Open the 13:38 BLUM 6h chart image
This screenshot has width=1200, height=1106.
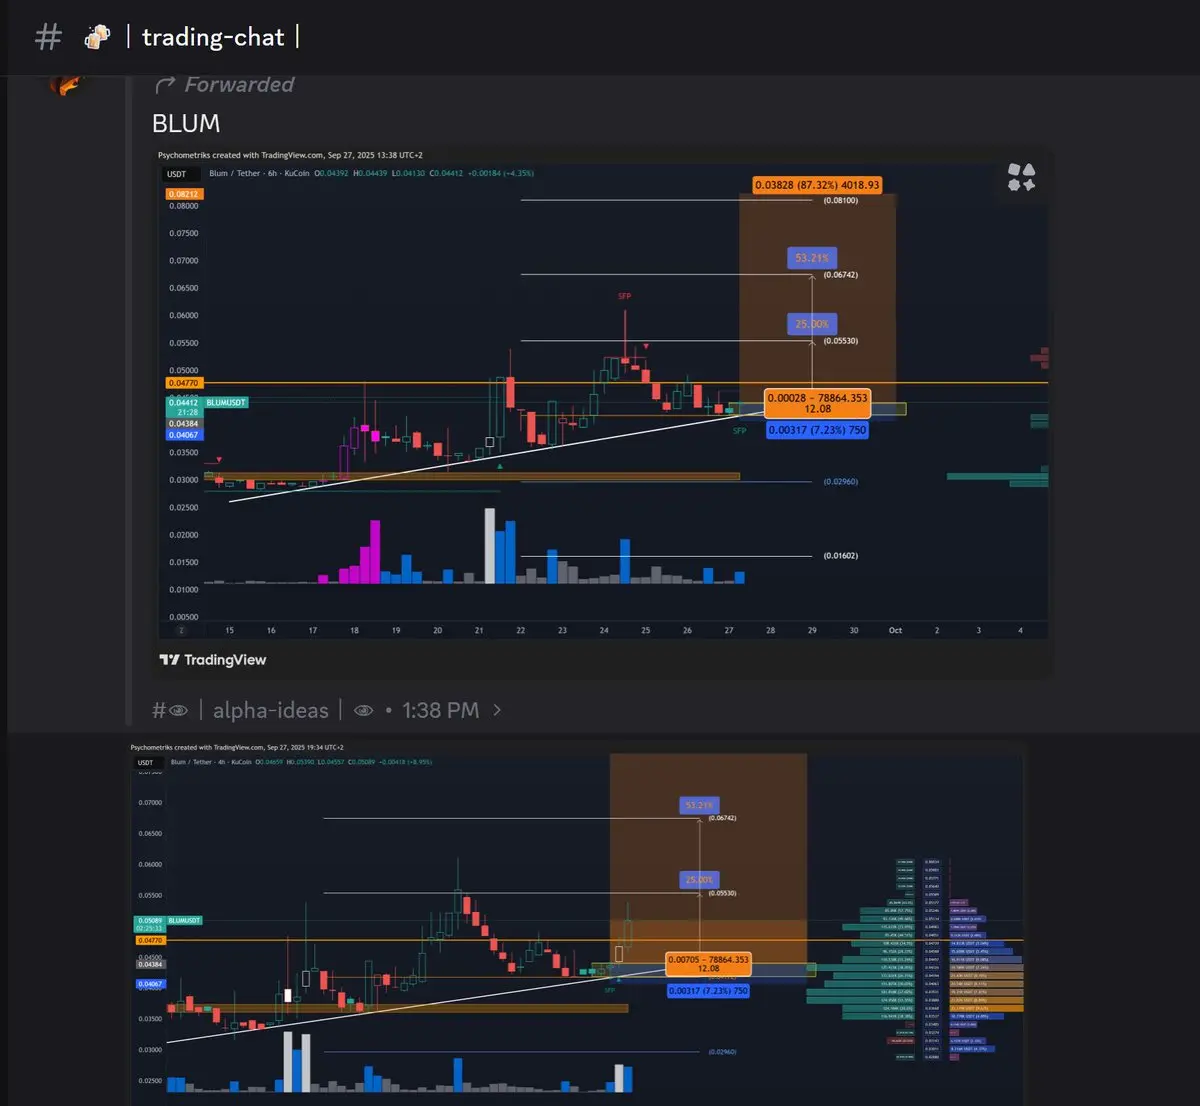(602, 412)
